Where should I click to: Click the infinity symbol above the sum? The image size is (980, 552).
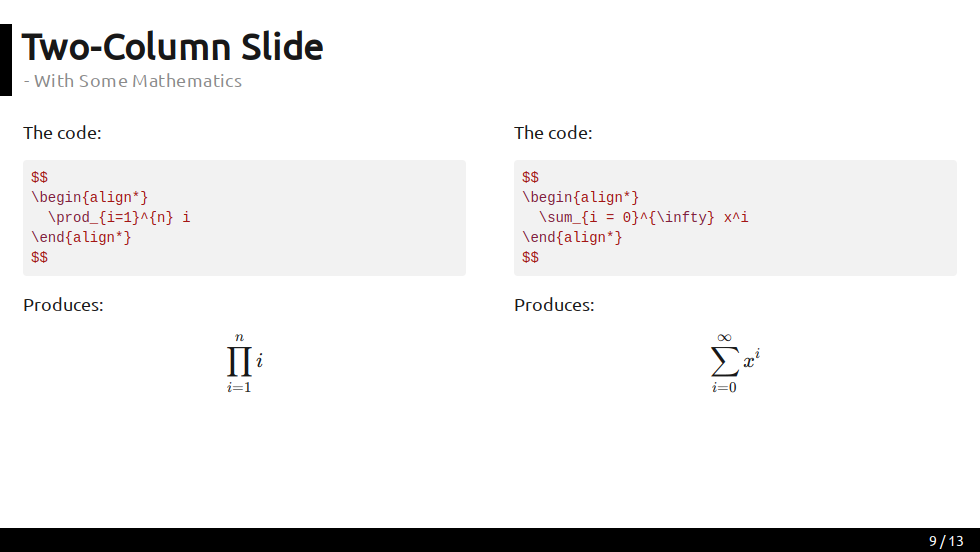[x=724, y=338]
